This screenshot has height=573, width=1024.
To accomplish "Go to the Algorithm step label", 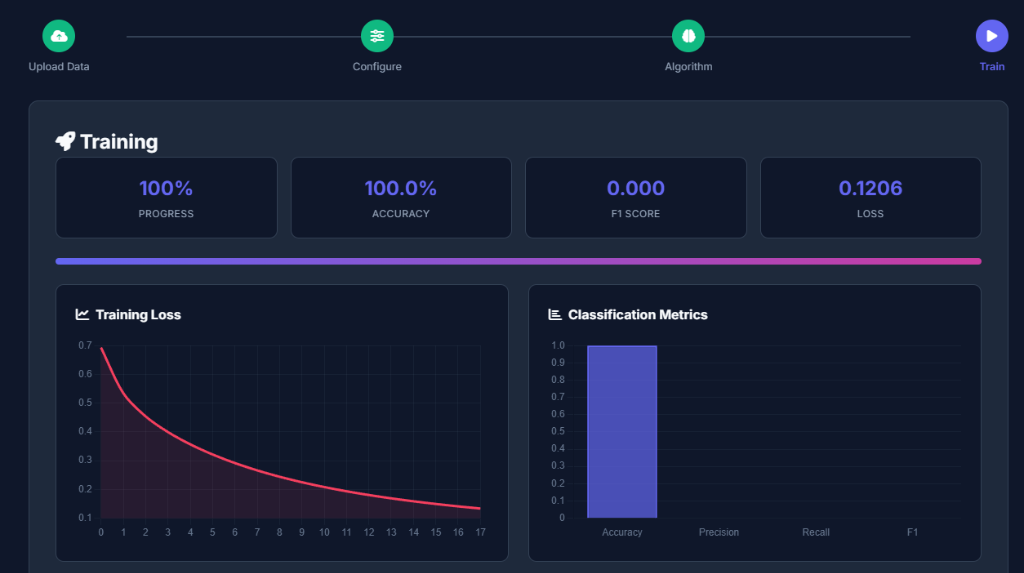I will coord(688,67).
